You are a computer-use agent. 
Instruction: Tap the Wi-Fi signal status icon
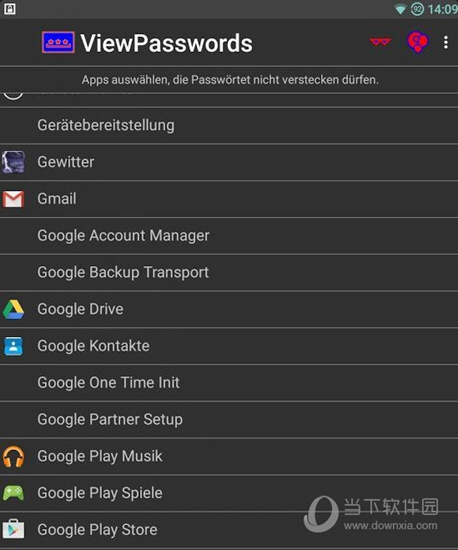400,9
